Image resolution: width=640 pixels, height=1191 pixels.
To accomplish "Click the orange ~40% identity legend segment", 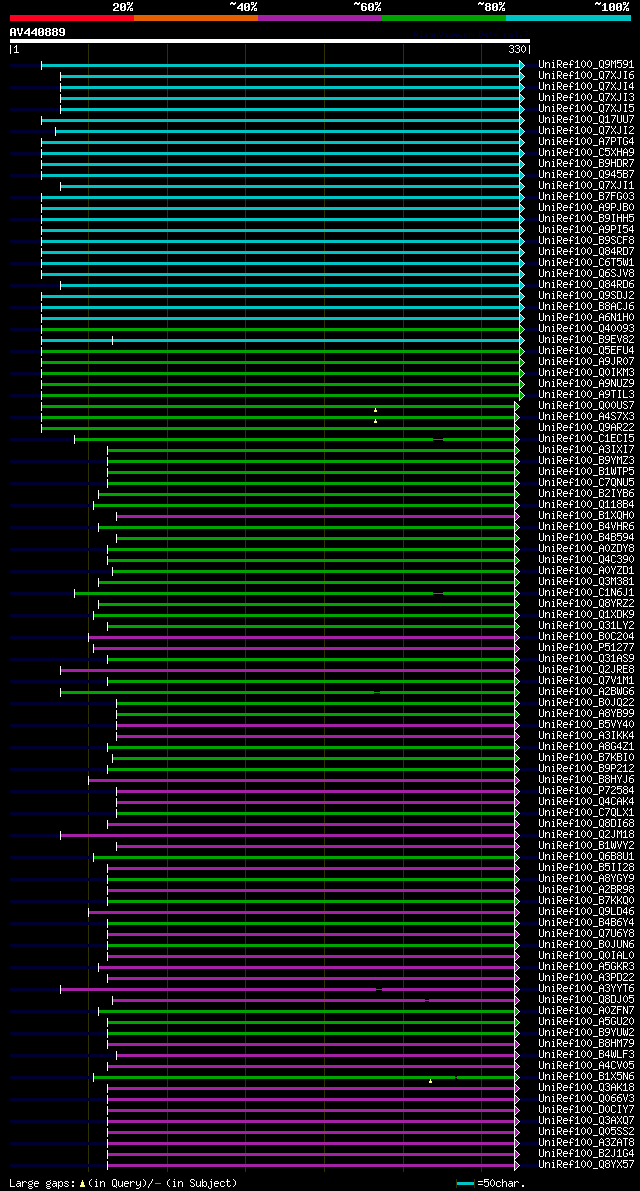I will (x=196, y=17).
